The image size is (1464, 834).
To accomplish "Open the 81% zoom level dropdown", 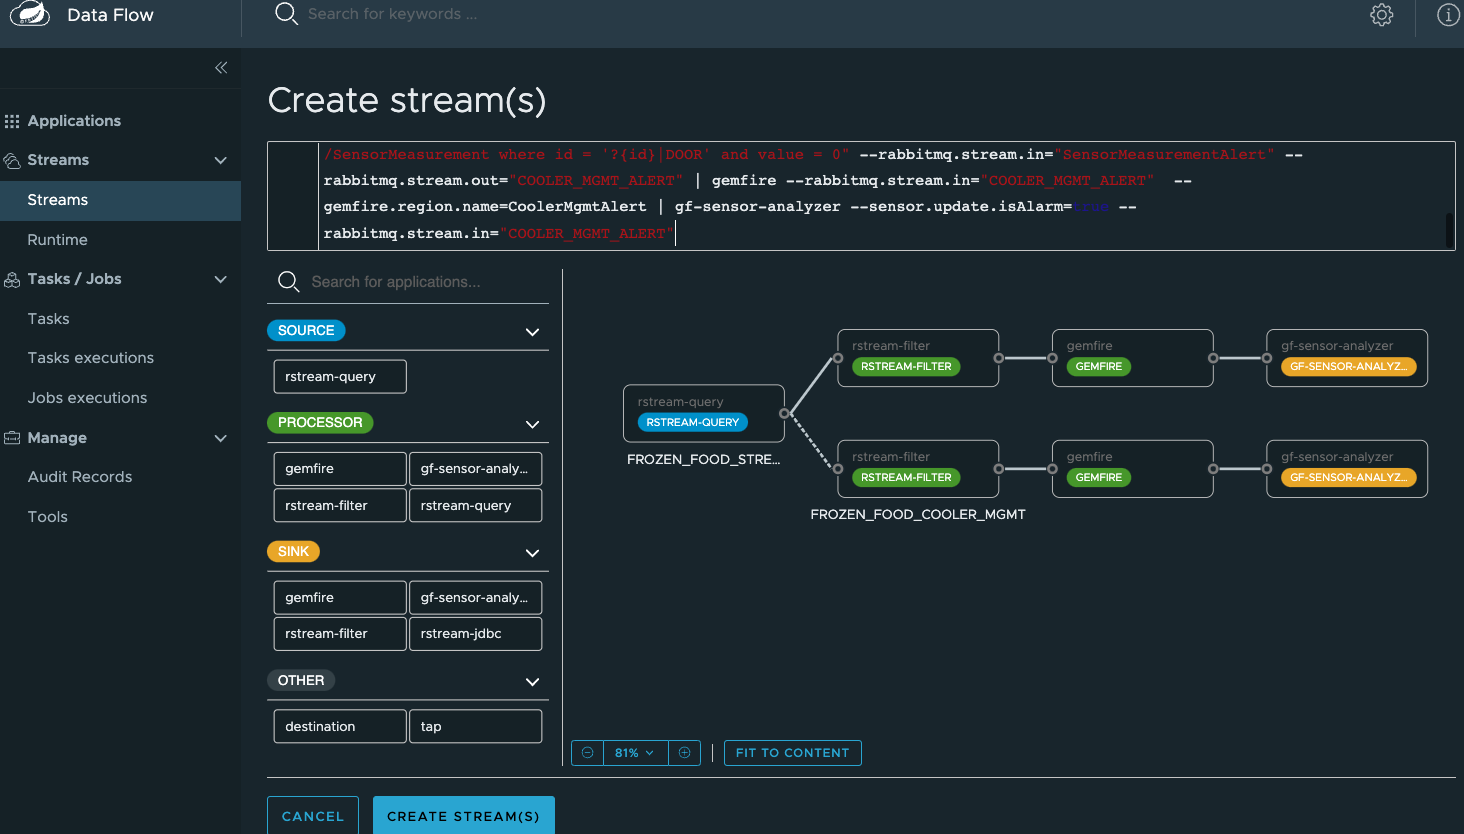I will pyautogui.click(x=635, y=753).
